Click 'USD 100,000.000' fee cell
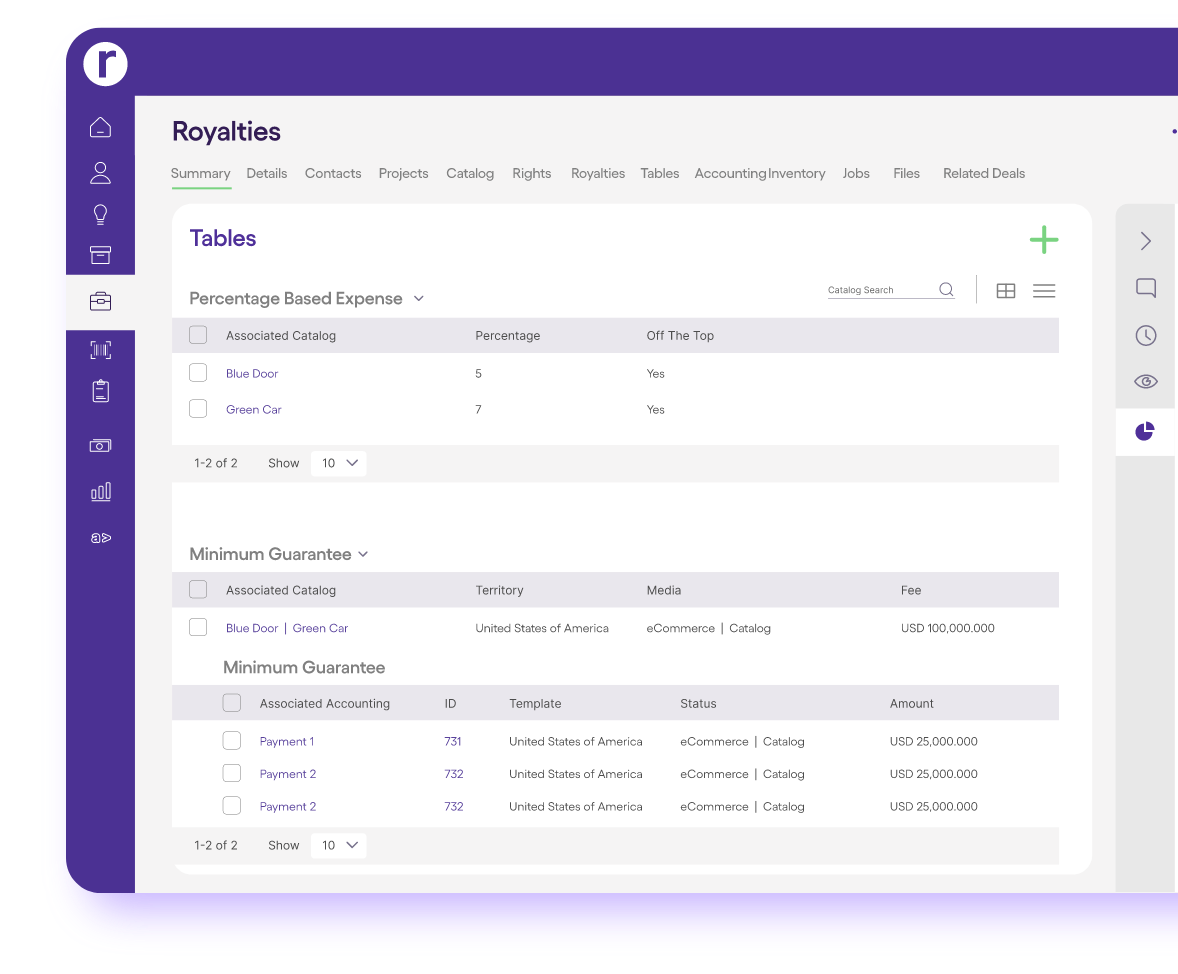Screen dimensions: 1178x974 pyautogui.click(x=947, y=628)
